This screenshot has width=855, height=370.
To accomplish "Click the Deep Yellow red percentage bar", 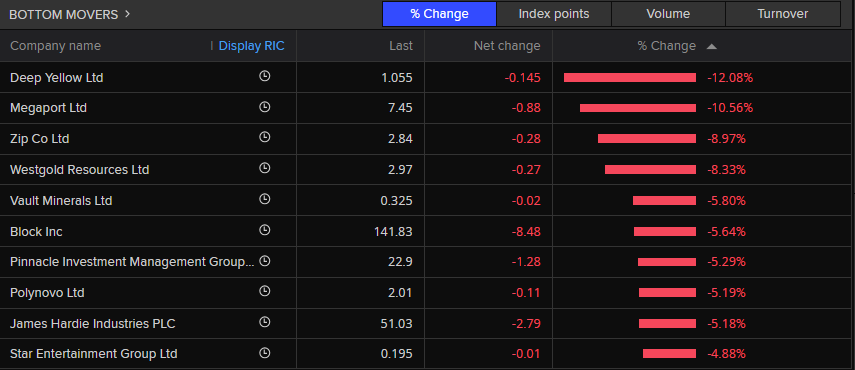I will coord(630,77).
